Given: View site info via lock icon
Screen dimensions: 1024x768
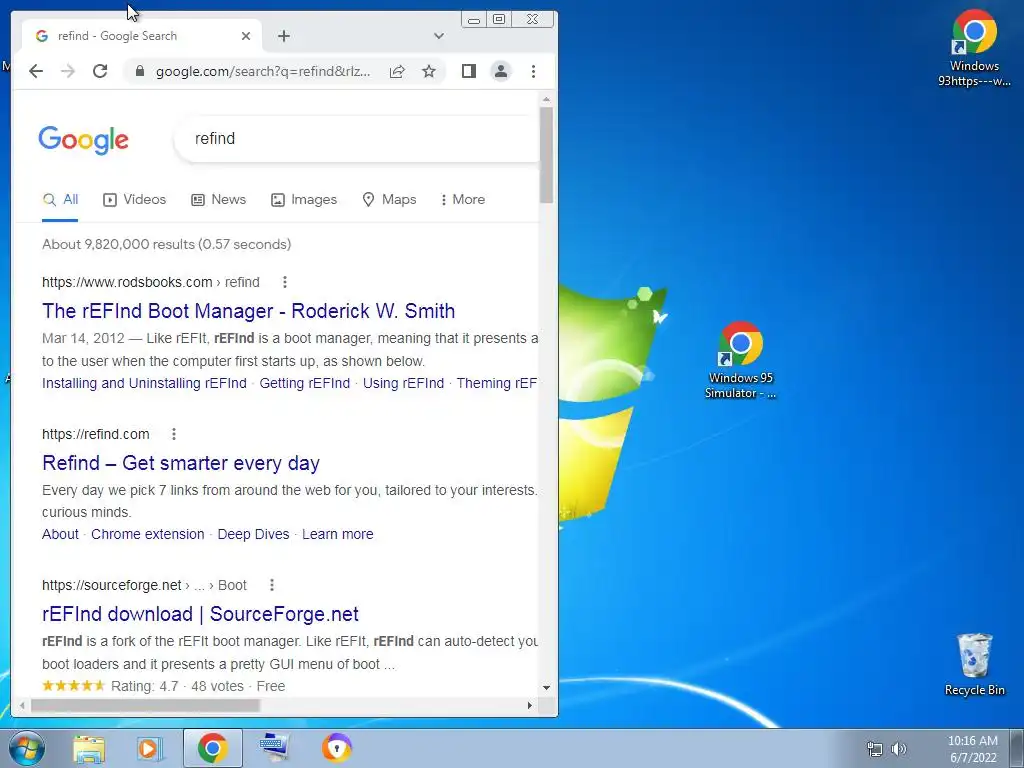Looking at the screenshot, I should pos(139,71).
